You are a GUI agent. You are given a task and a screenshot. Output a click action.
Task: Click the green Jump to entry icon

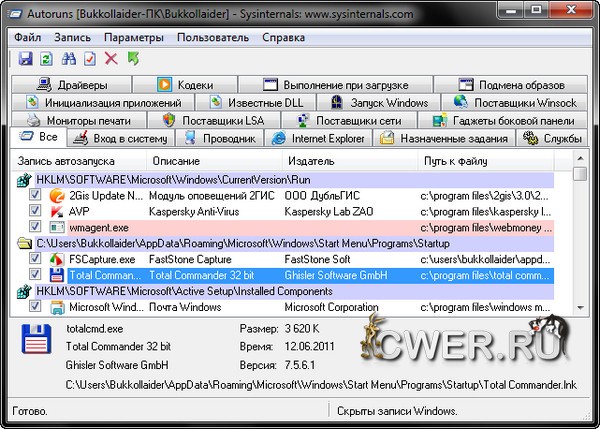click(x=133, y=59)
